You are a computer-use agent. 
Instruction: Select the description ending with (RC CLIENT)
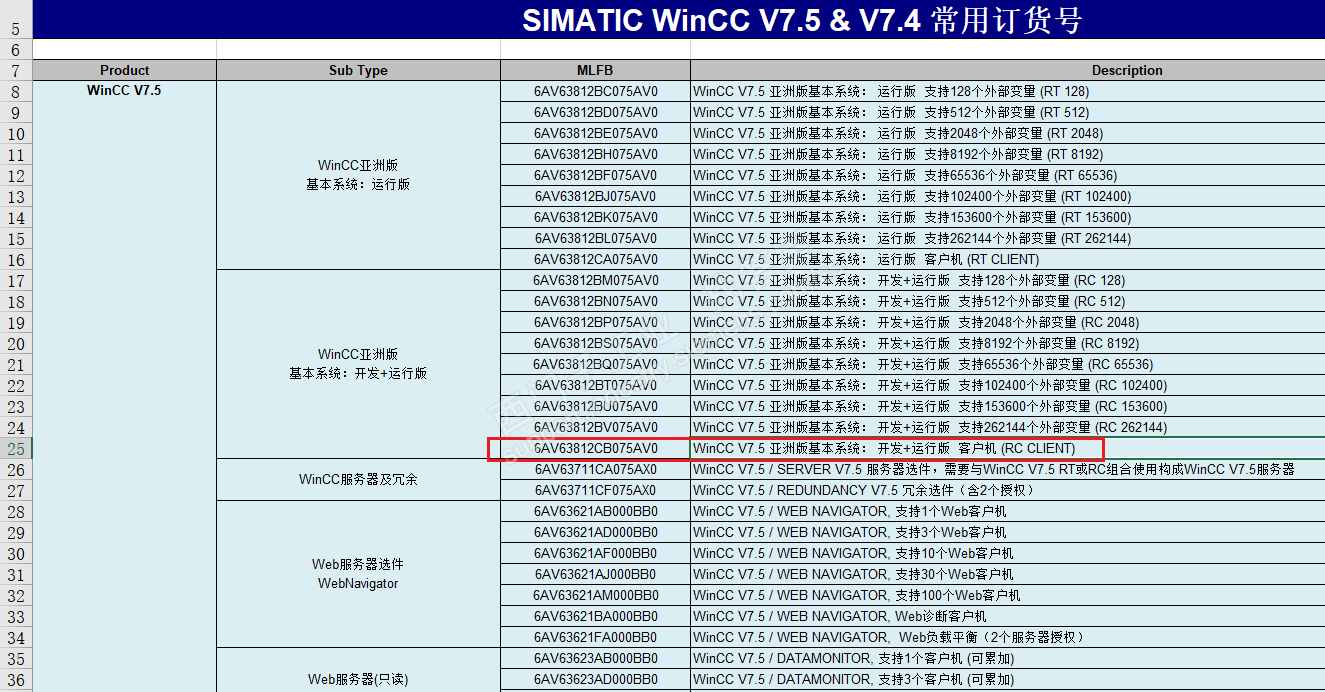pyautogui.click(x=1007, y=448)
